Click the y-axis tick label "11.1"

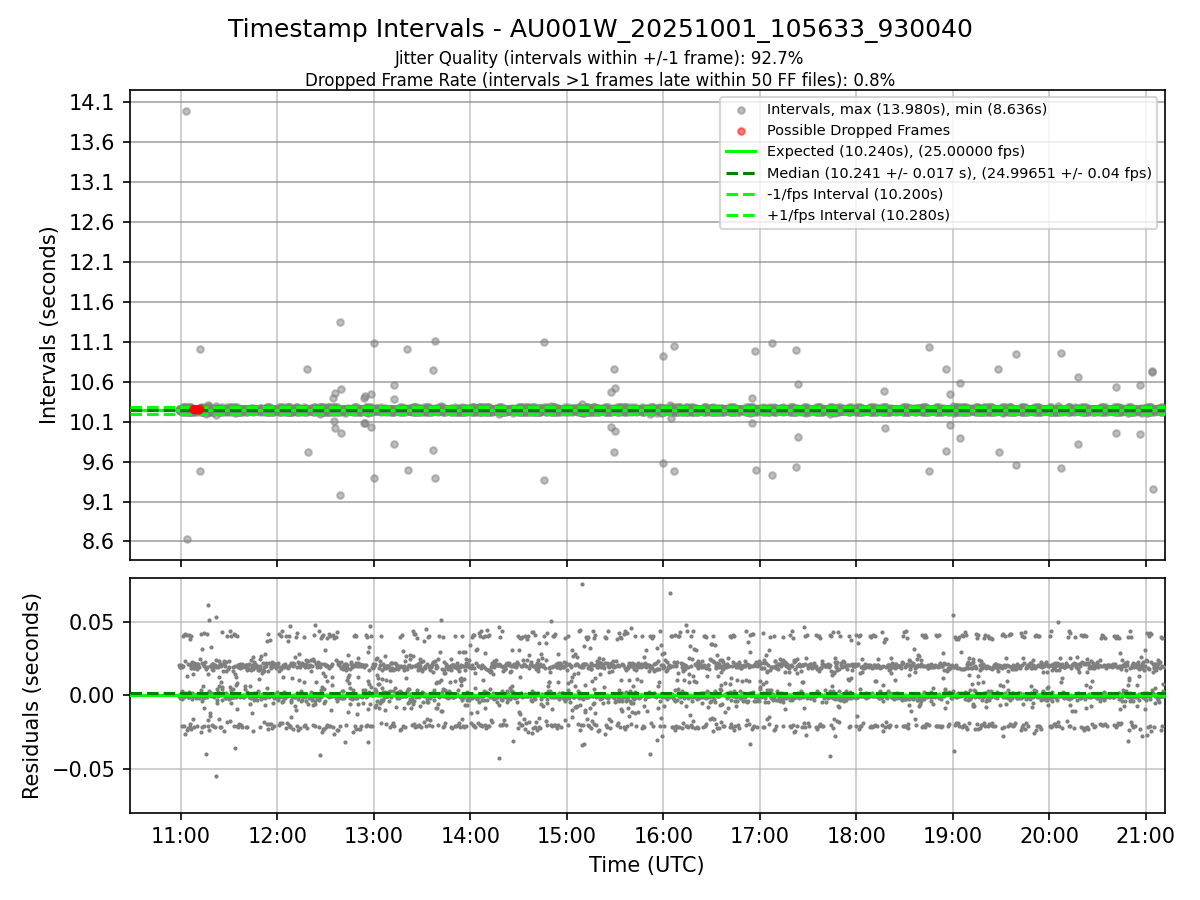pos(94,343)
